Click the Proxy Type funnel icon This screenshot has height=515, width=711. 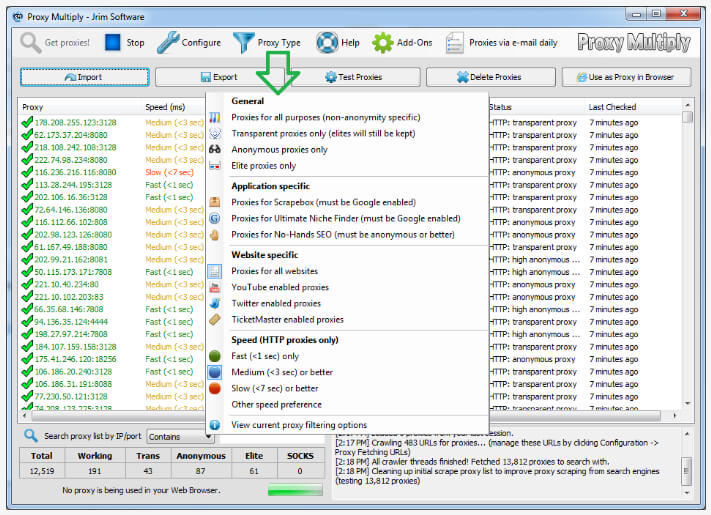click(x=244, y=43)
